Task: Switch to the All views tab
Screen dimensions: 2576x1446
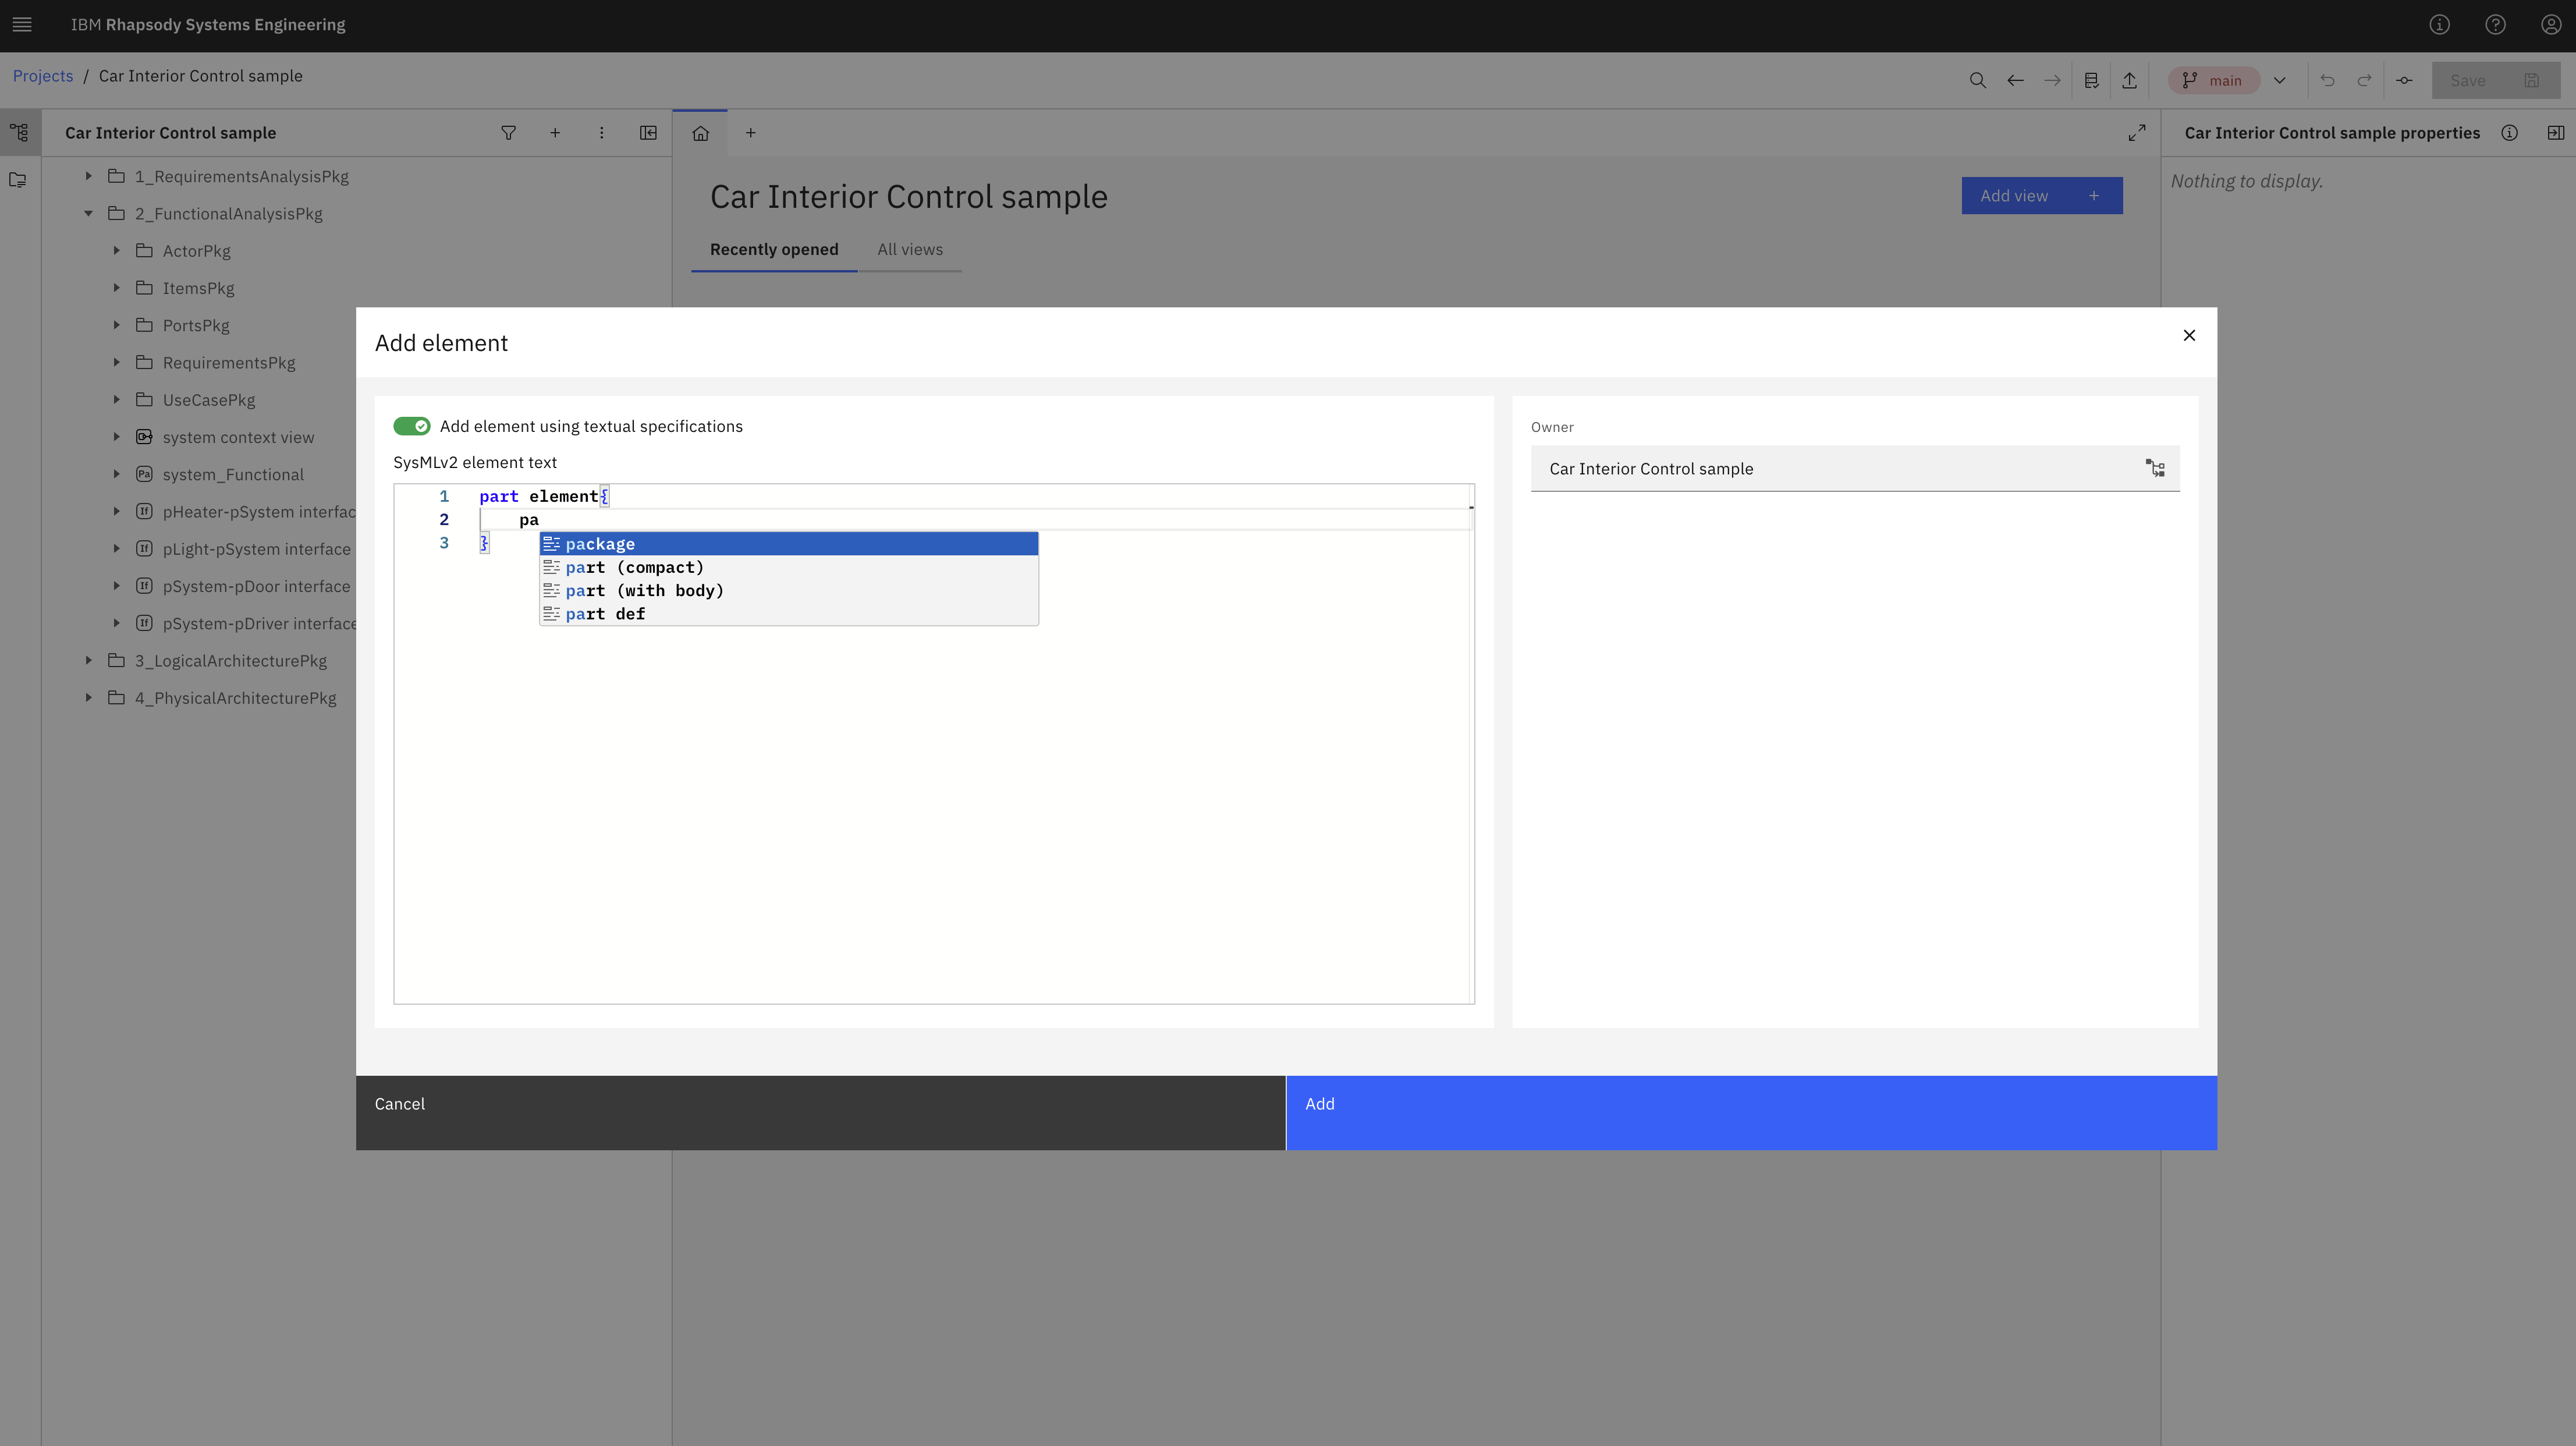Action: pos(909,249)
